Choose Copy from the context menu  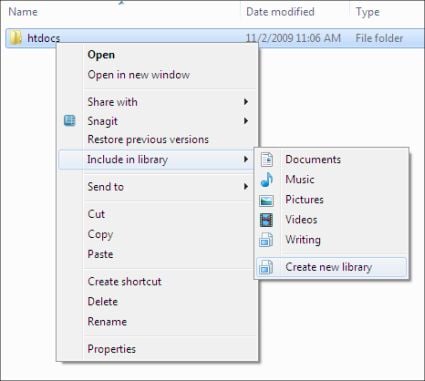pyautogui.click(x=100, y=234)
